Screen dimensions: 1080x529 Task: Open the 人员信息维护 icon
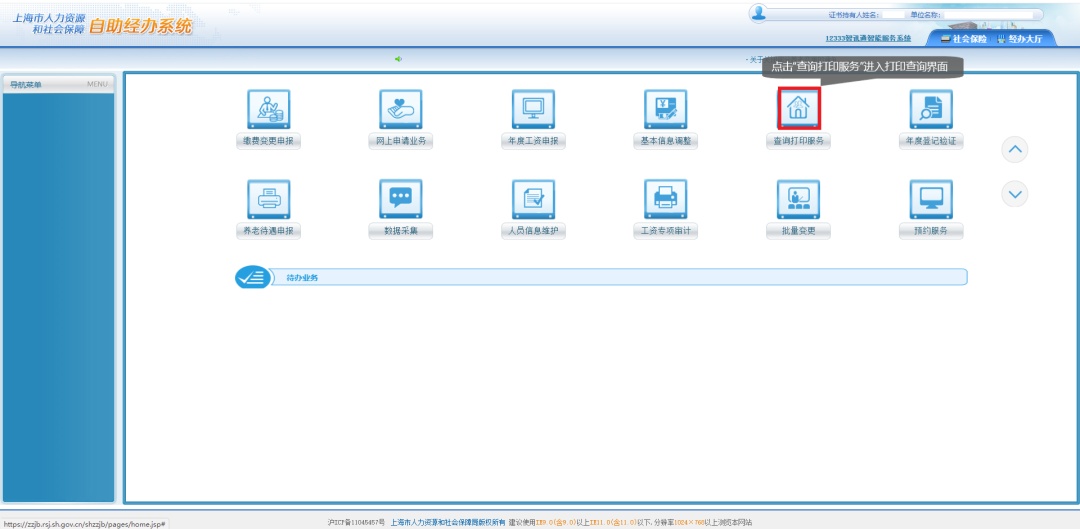point(533,199)
